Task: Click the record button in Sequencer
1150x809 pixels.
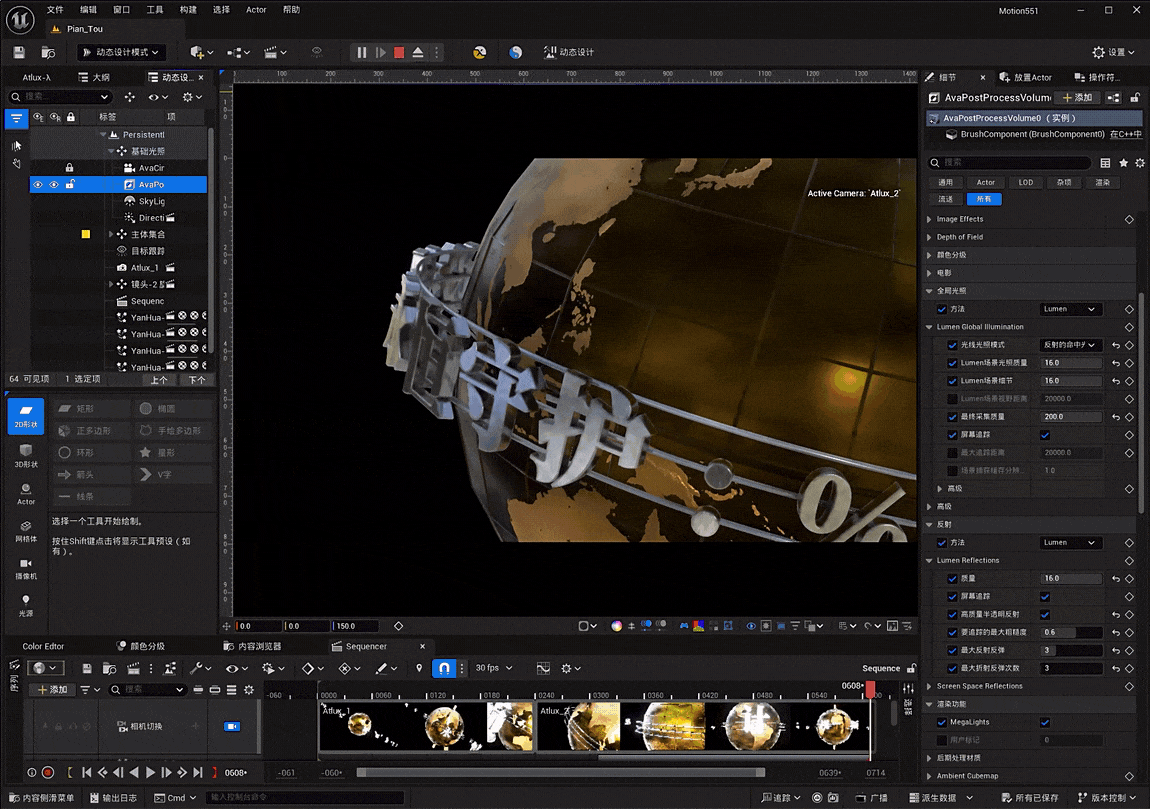Action: tap(48, 772)
